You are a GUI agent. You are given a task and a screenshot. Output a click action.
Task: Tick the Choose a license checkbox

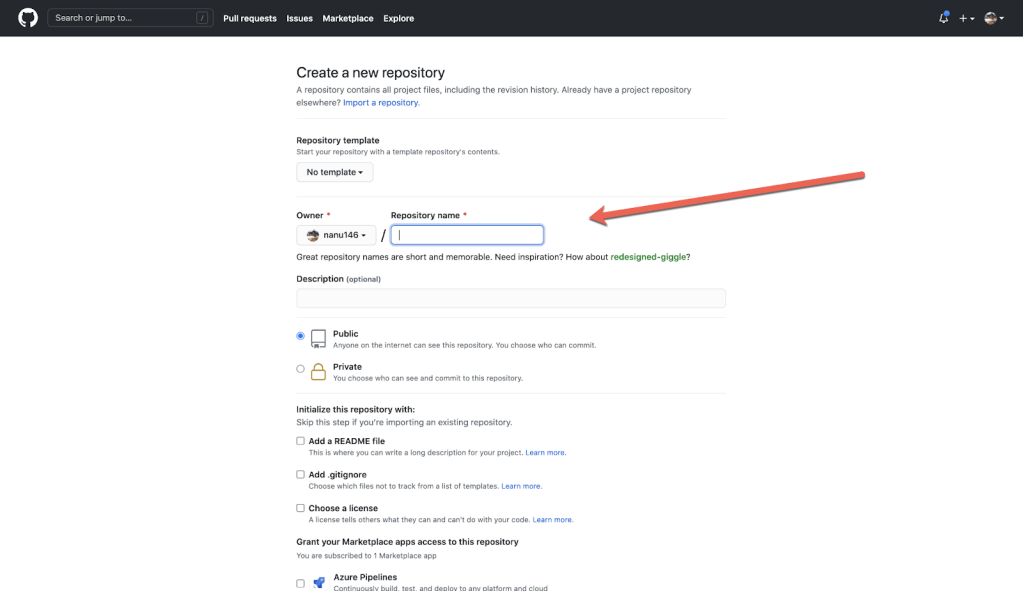tap(300, 508)
